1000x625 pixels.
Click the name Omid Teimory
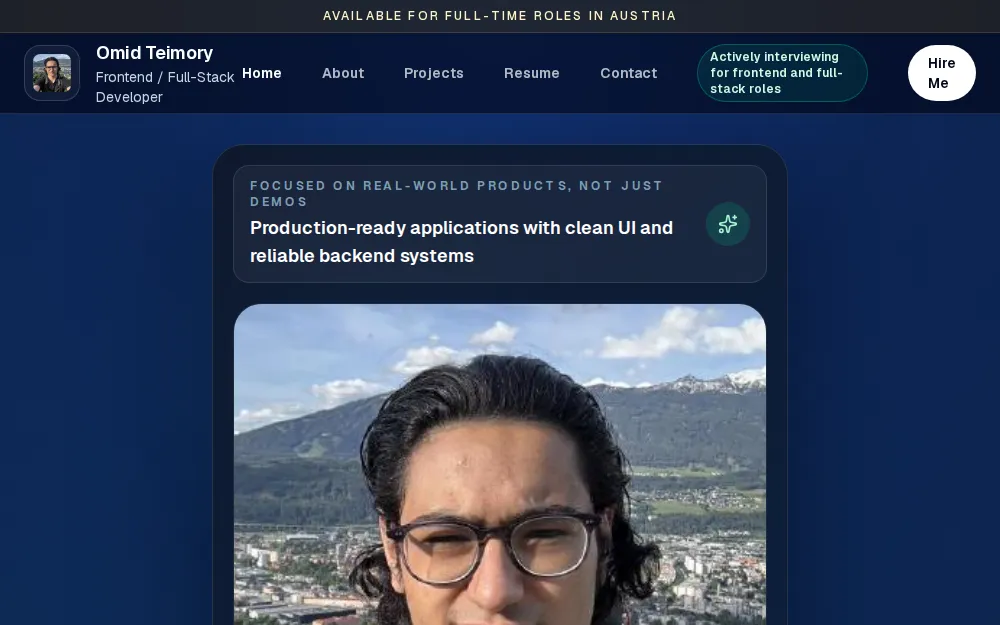click(x=154, y=53)
